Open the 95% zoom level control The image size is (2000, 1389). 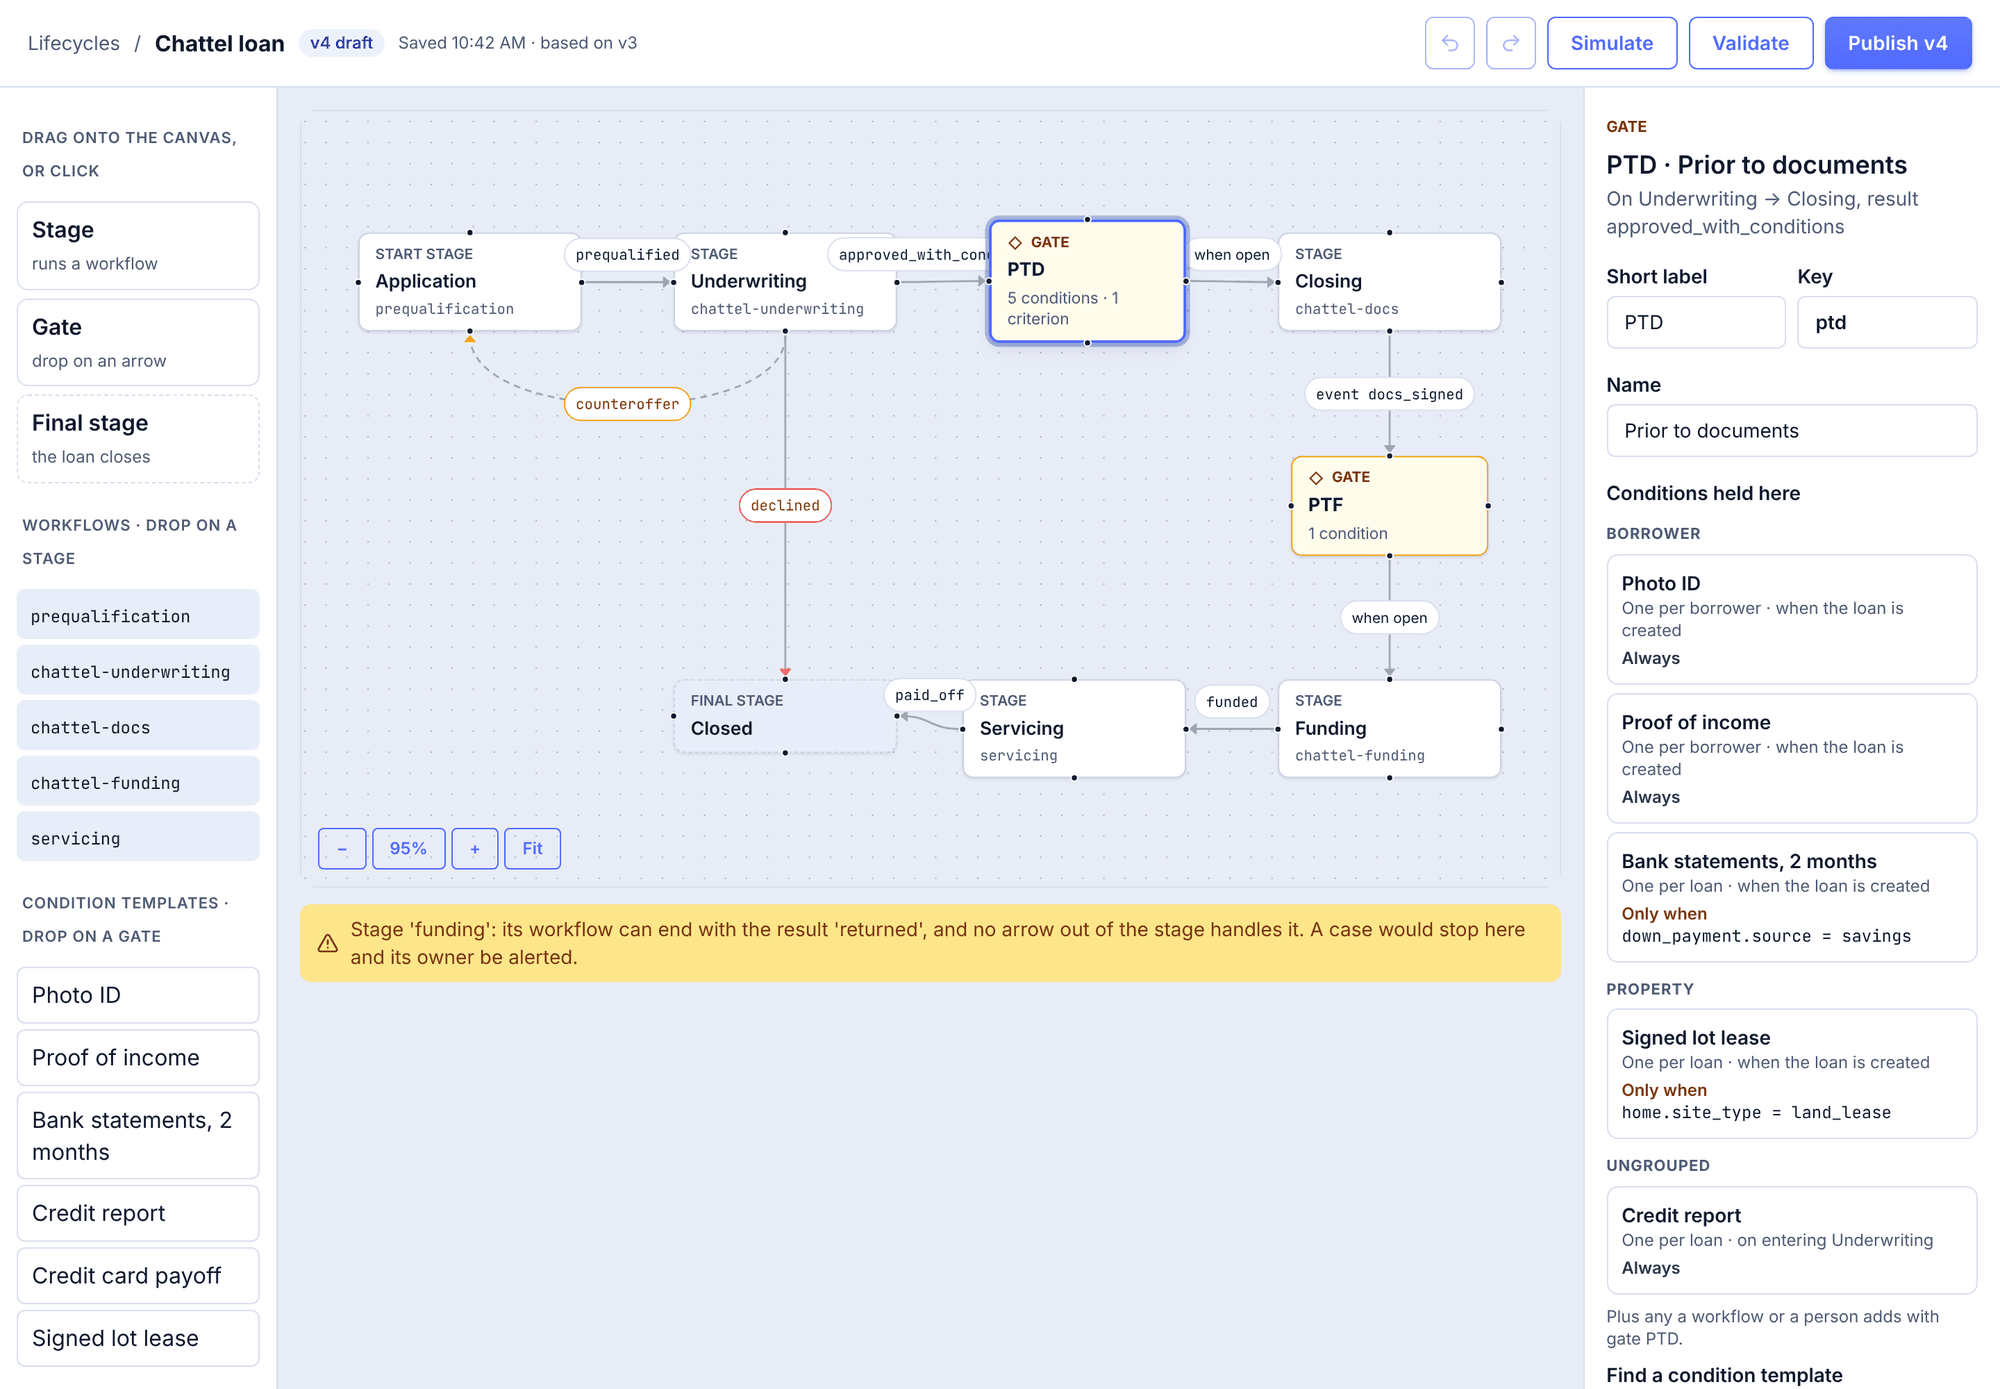point(408,848)
